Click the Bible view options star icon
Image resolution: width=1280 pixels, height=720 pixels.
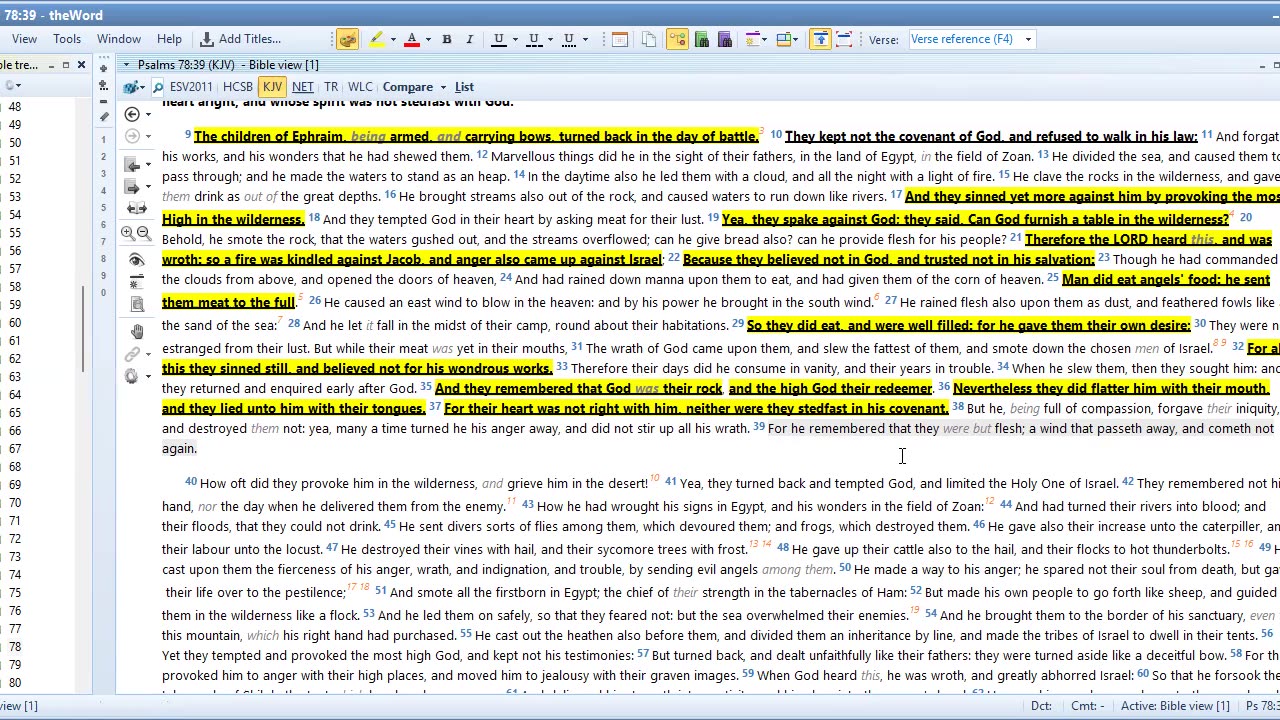tap(137, 282)
